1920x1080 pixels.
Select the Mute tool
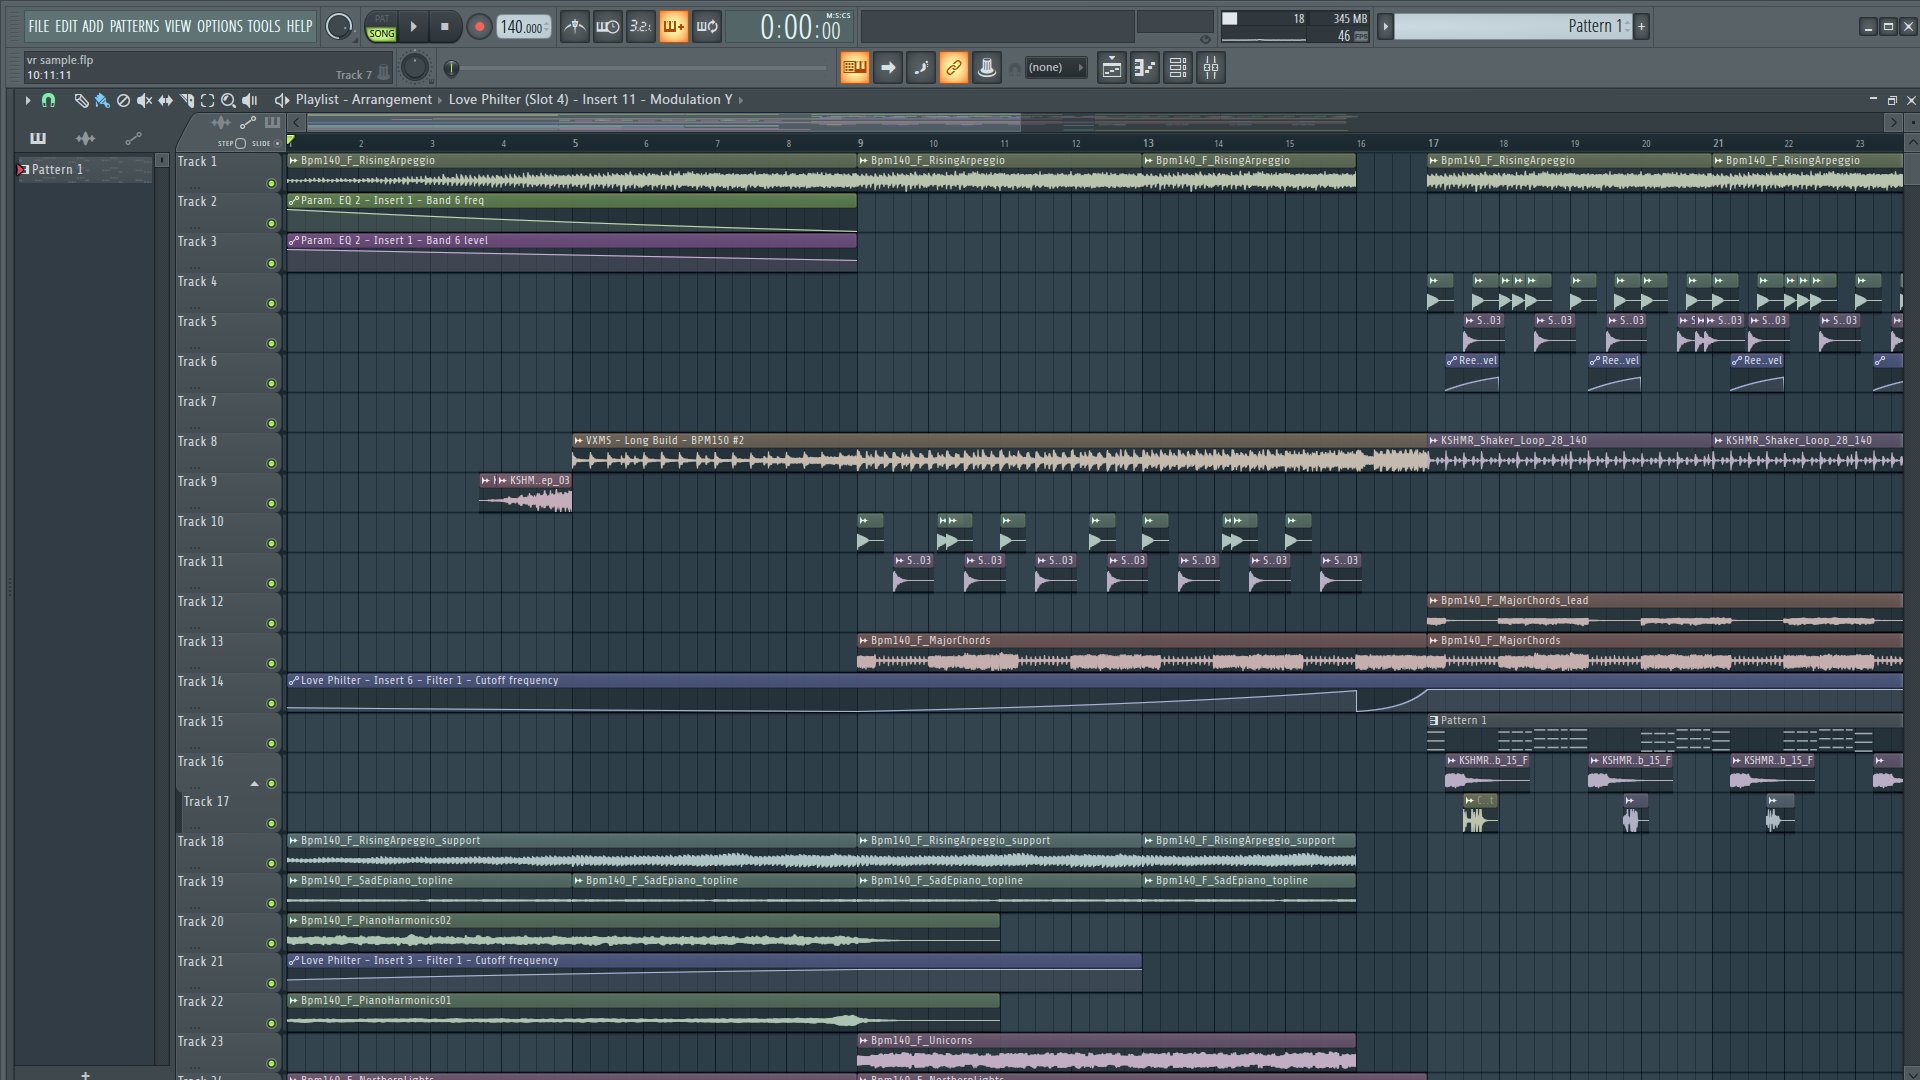point(144,100)
